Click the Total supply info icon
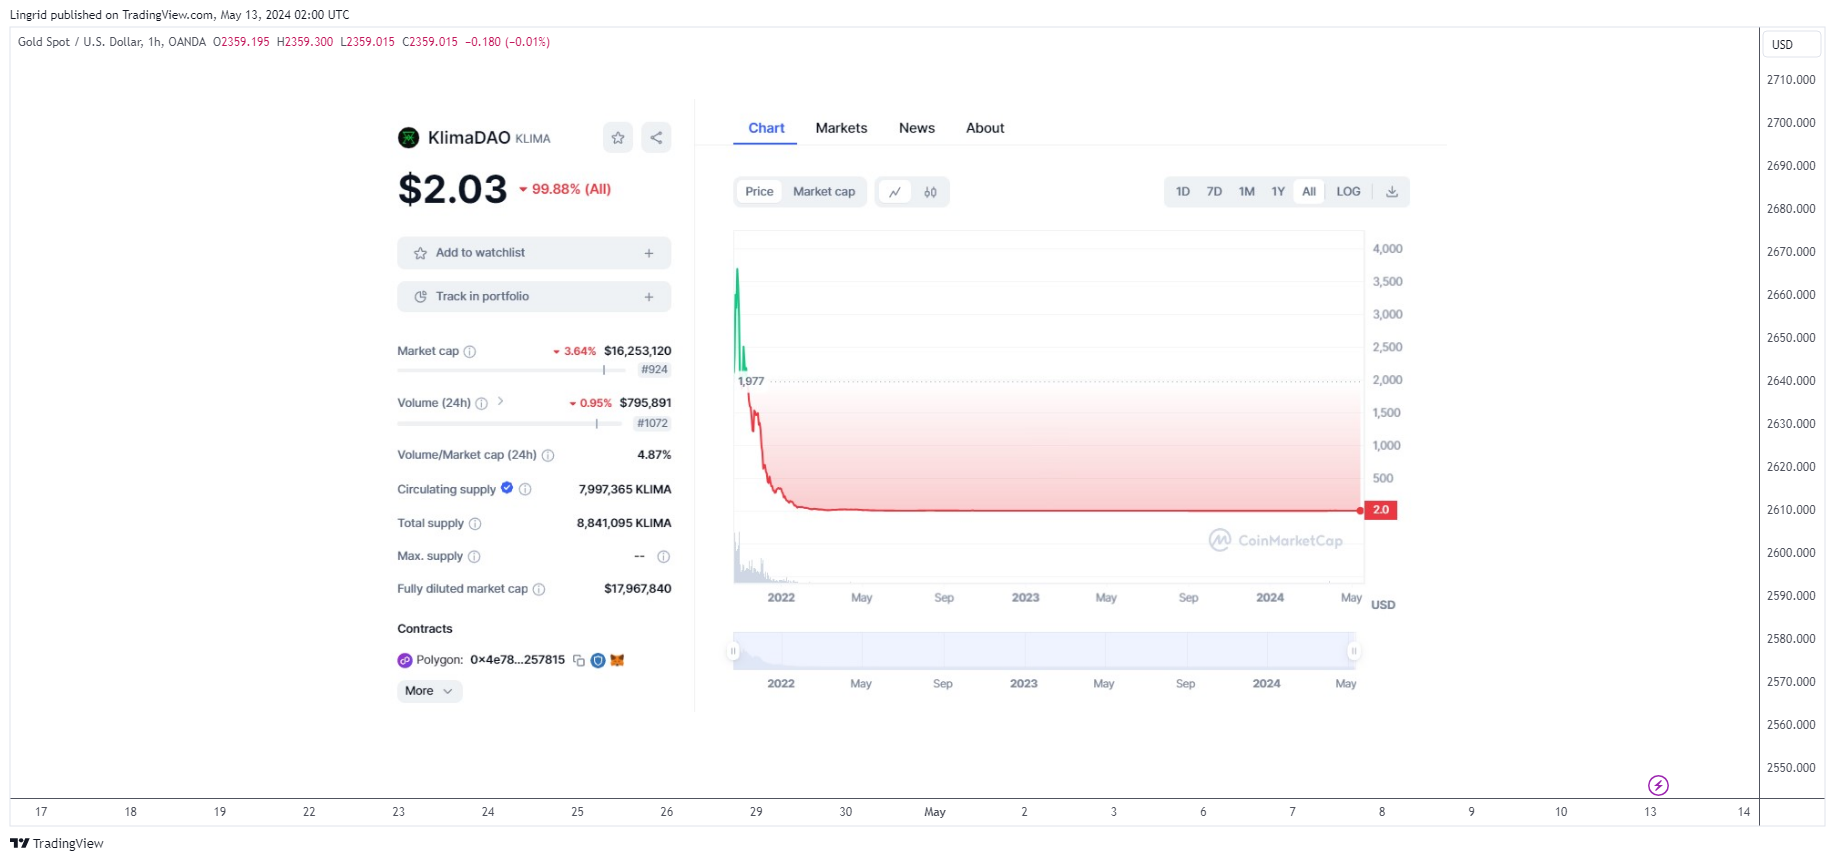 tap(475, 524)
